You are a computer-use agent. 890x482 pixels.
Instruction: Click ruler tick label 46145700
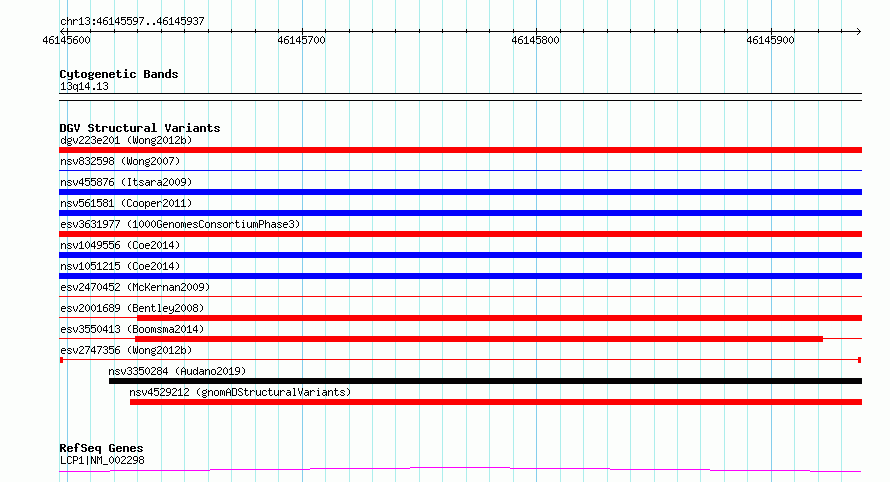[301, 40]
